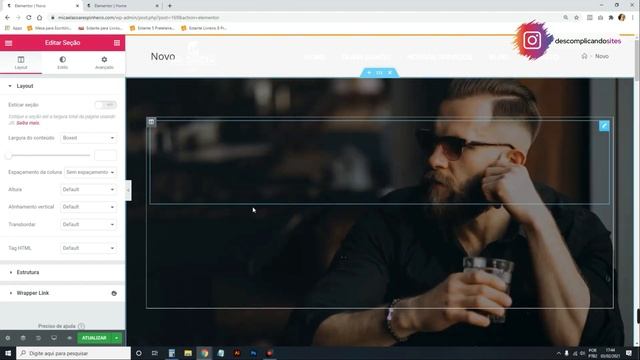Switch to the Avançado tab
640x360 pixels.
pyautogui.click(x=104, y=62)
